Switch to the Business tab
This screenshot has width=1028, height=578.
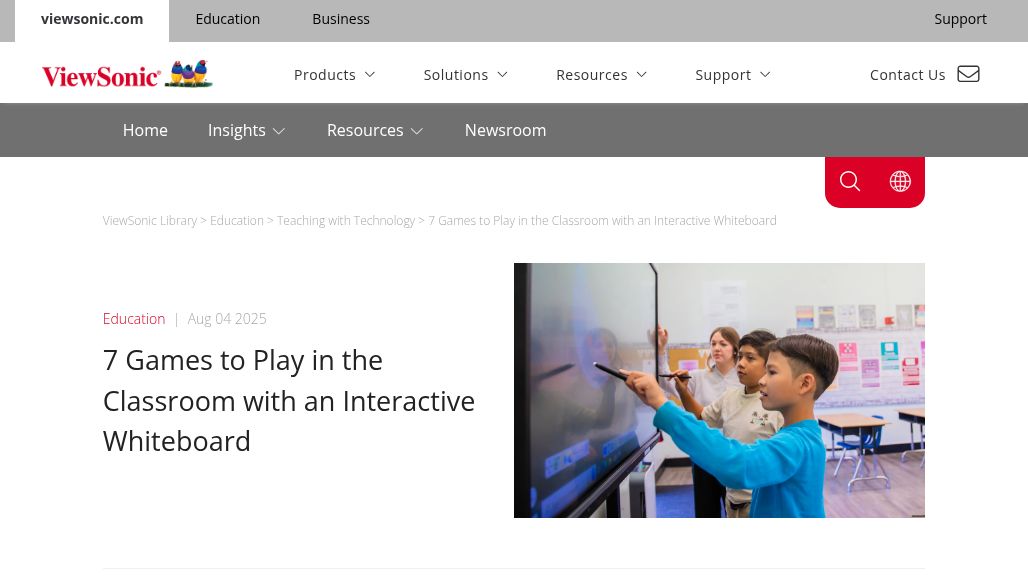coord(340,19)
